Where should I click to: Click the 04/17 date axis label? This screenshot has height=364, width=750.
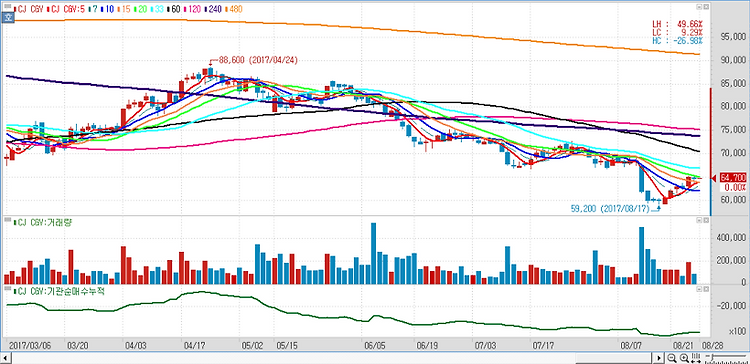195,345
